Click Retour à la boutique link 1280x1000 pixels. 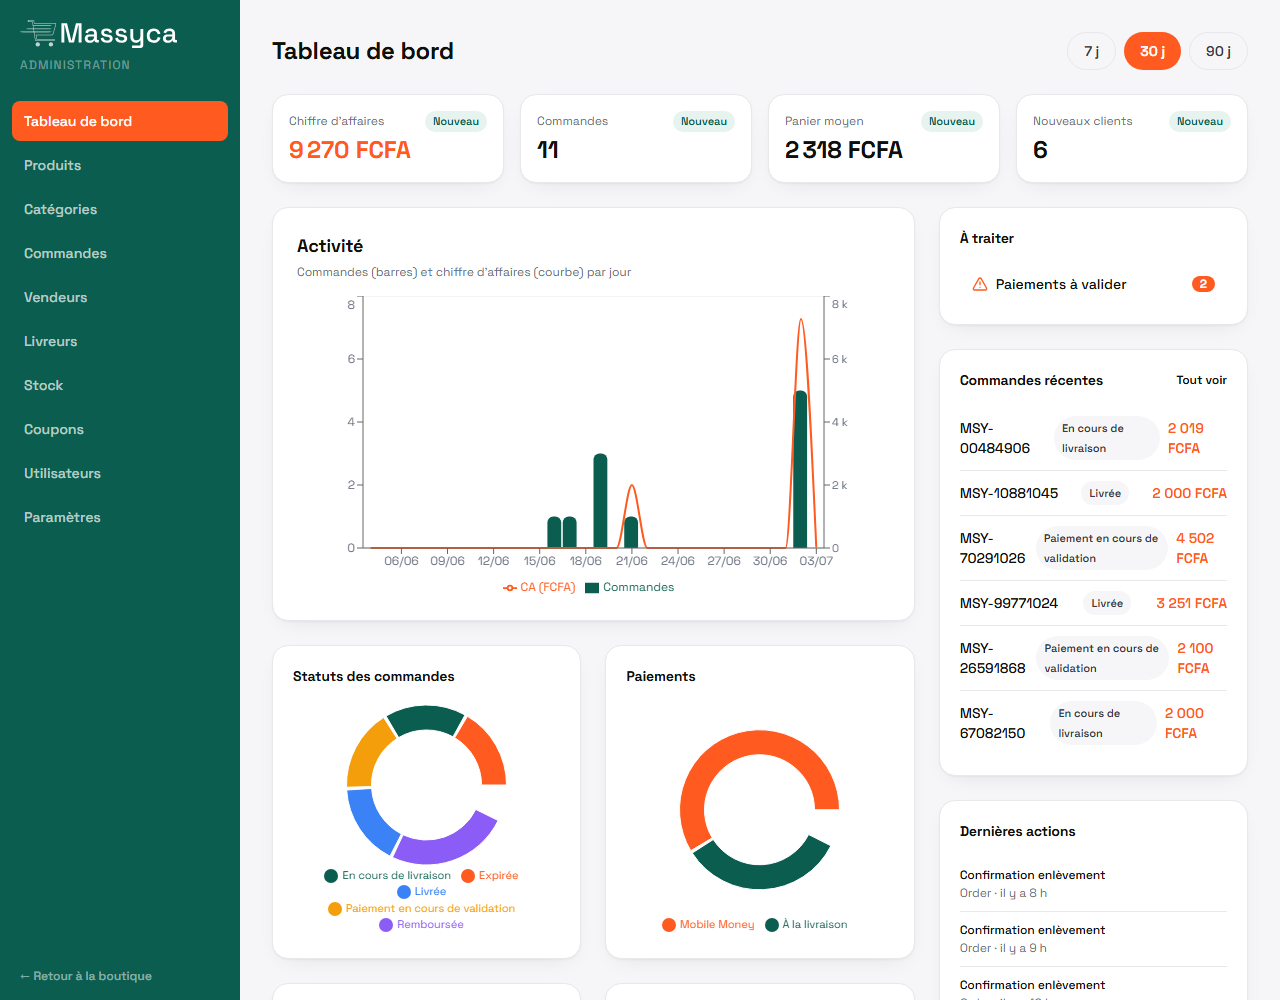click(86, 976)
